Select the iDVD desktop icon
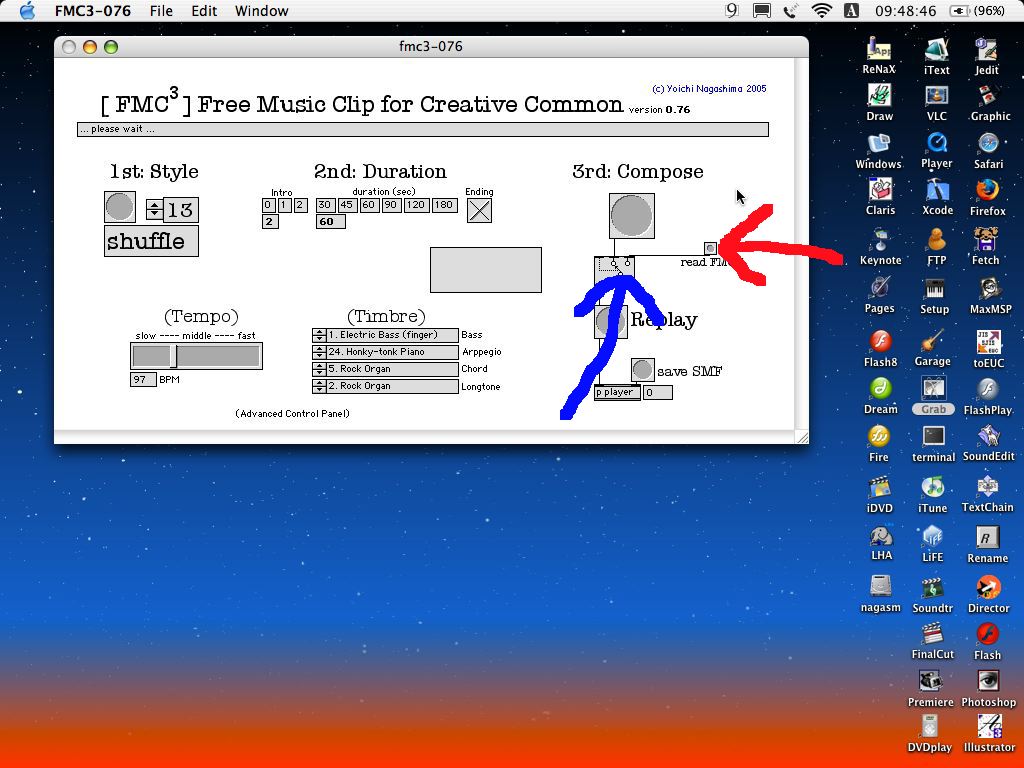Image resolution: width=1024 pixels, height=768 pixels. pyautogui.click(x=879, y=495)
